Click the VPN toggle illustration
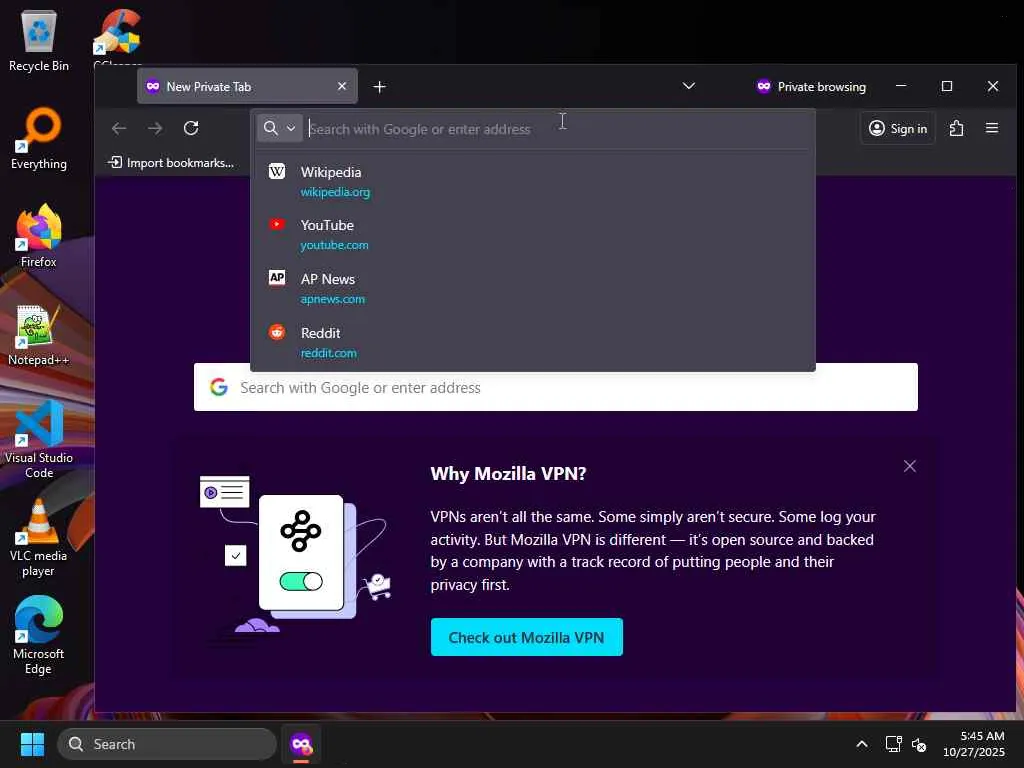 pyautogui.click(x=300, y=581)
